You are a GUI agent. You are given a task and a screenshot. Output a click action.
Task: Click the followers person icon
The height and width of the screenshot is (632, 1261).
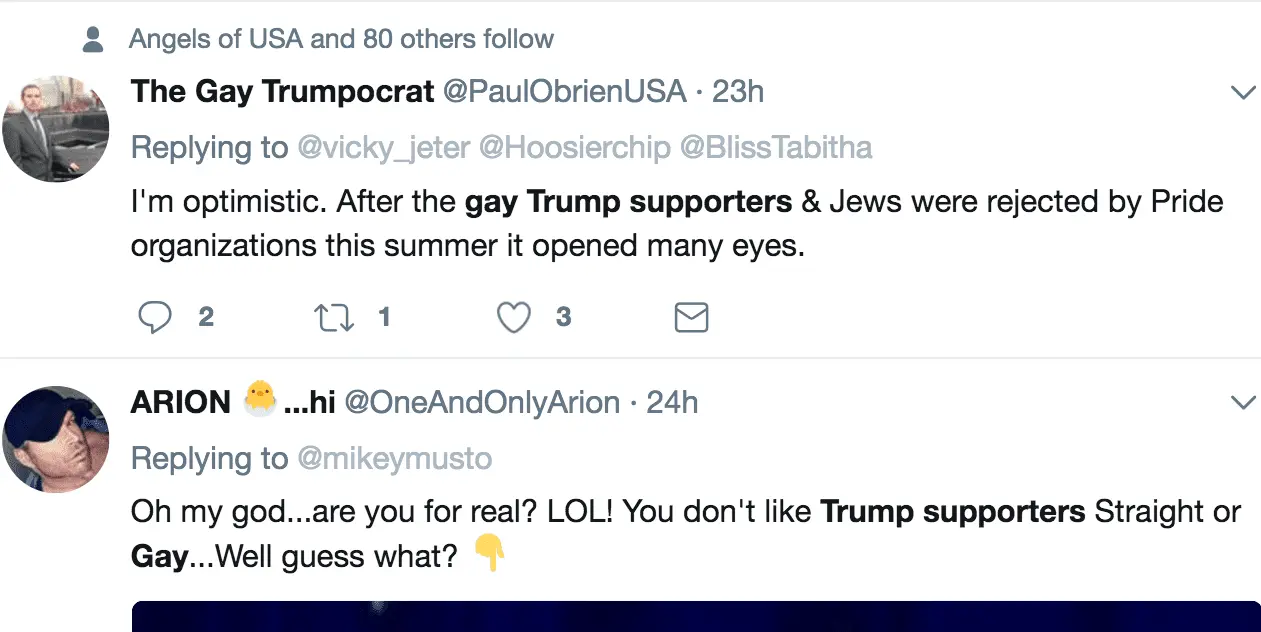click(x=94, y=40)
